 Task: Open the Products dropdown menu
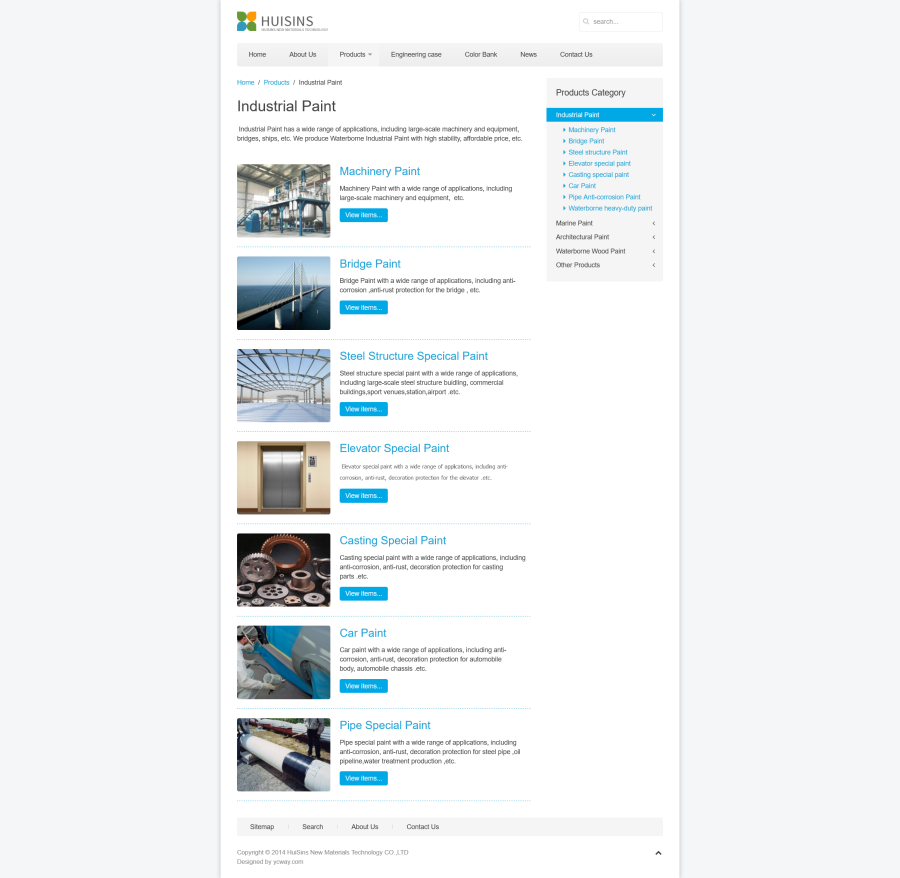pos(354,54)
